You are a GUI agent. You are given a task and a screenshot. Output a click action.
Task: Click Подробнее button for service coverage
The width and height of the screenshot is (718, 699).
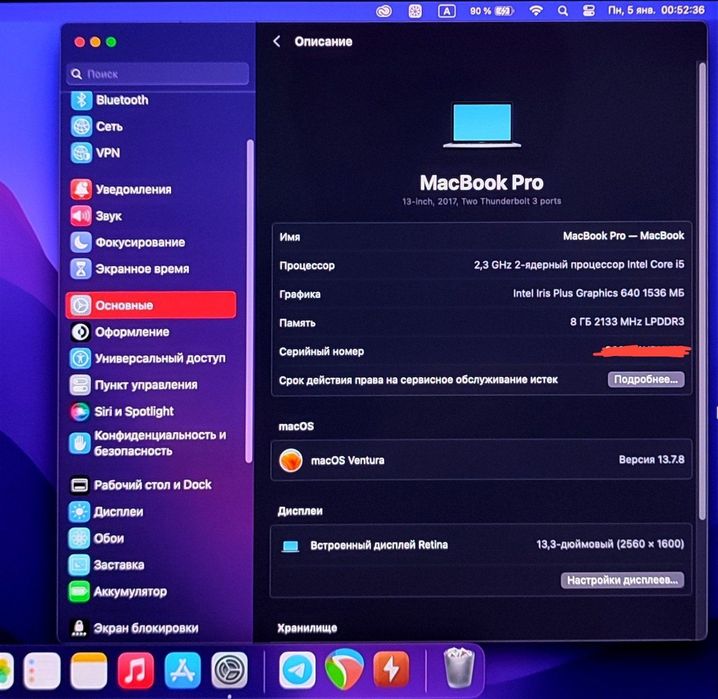pyautogui.click(x=646, y=379)
